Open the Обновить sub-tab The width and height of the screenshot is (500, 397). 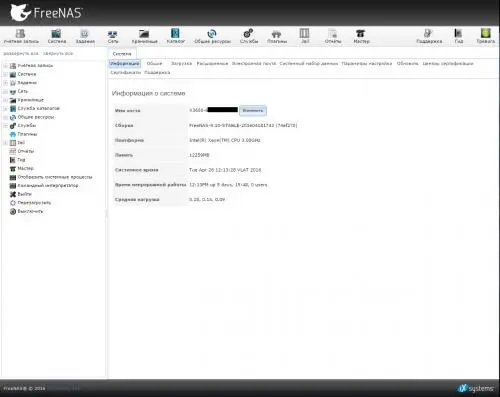coord(407,63)
